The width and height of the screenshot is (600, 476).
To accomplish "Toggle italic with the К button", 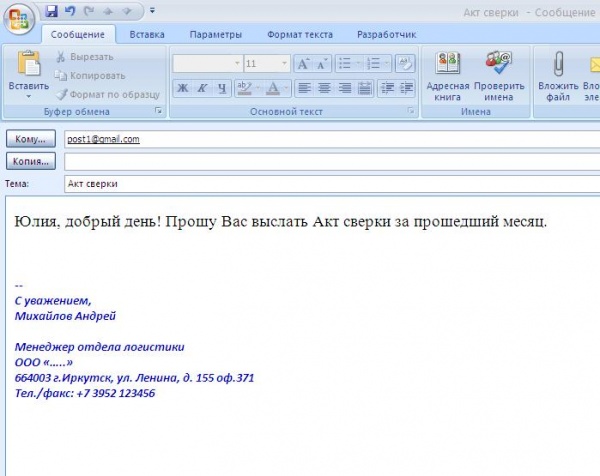I will pyautogui.click(x=202, y=88).
